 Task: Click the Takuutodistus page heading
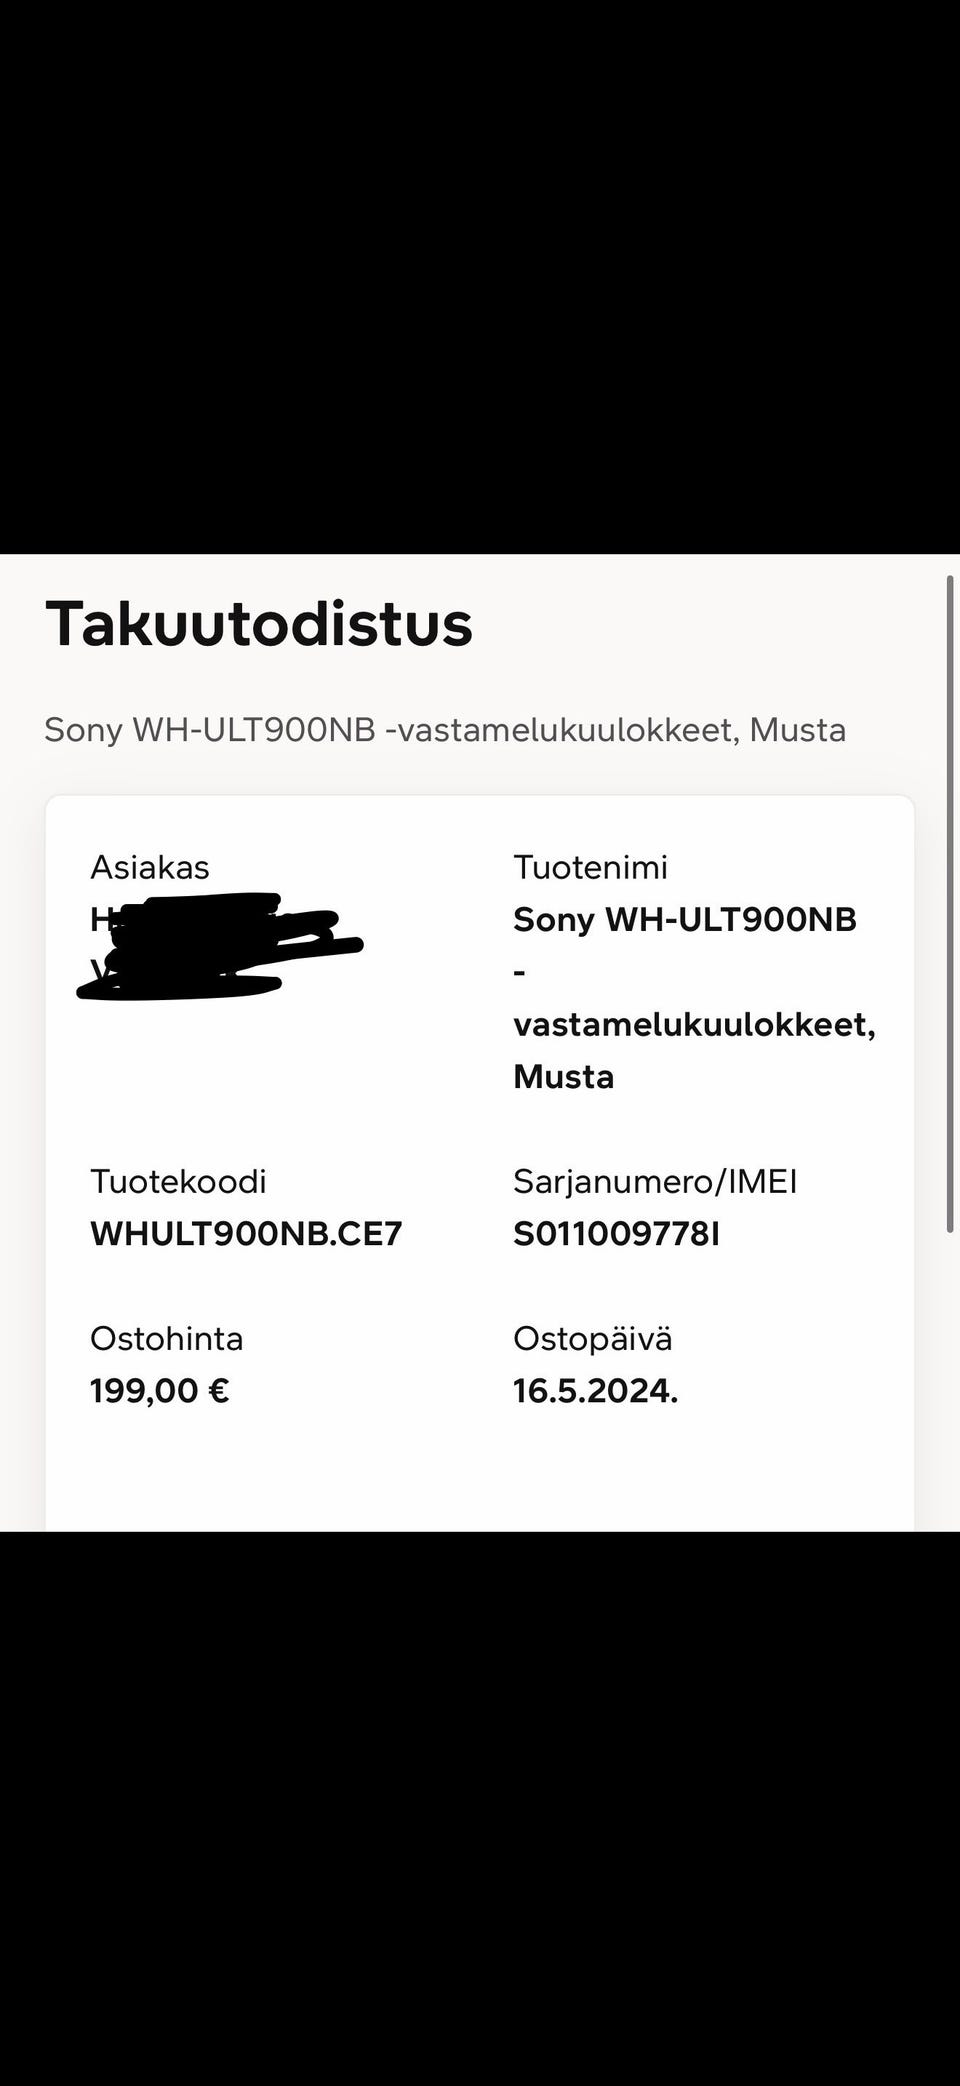point(259,625)
